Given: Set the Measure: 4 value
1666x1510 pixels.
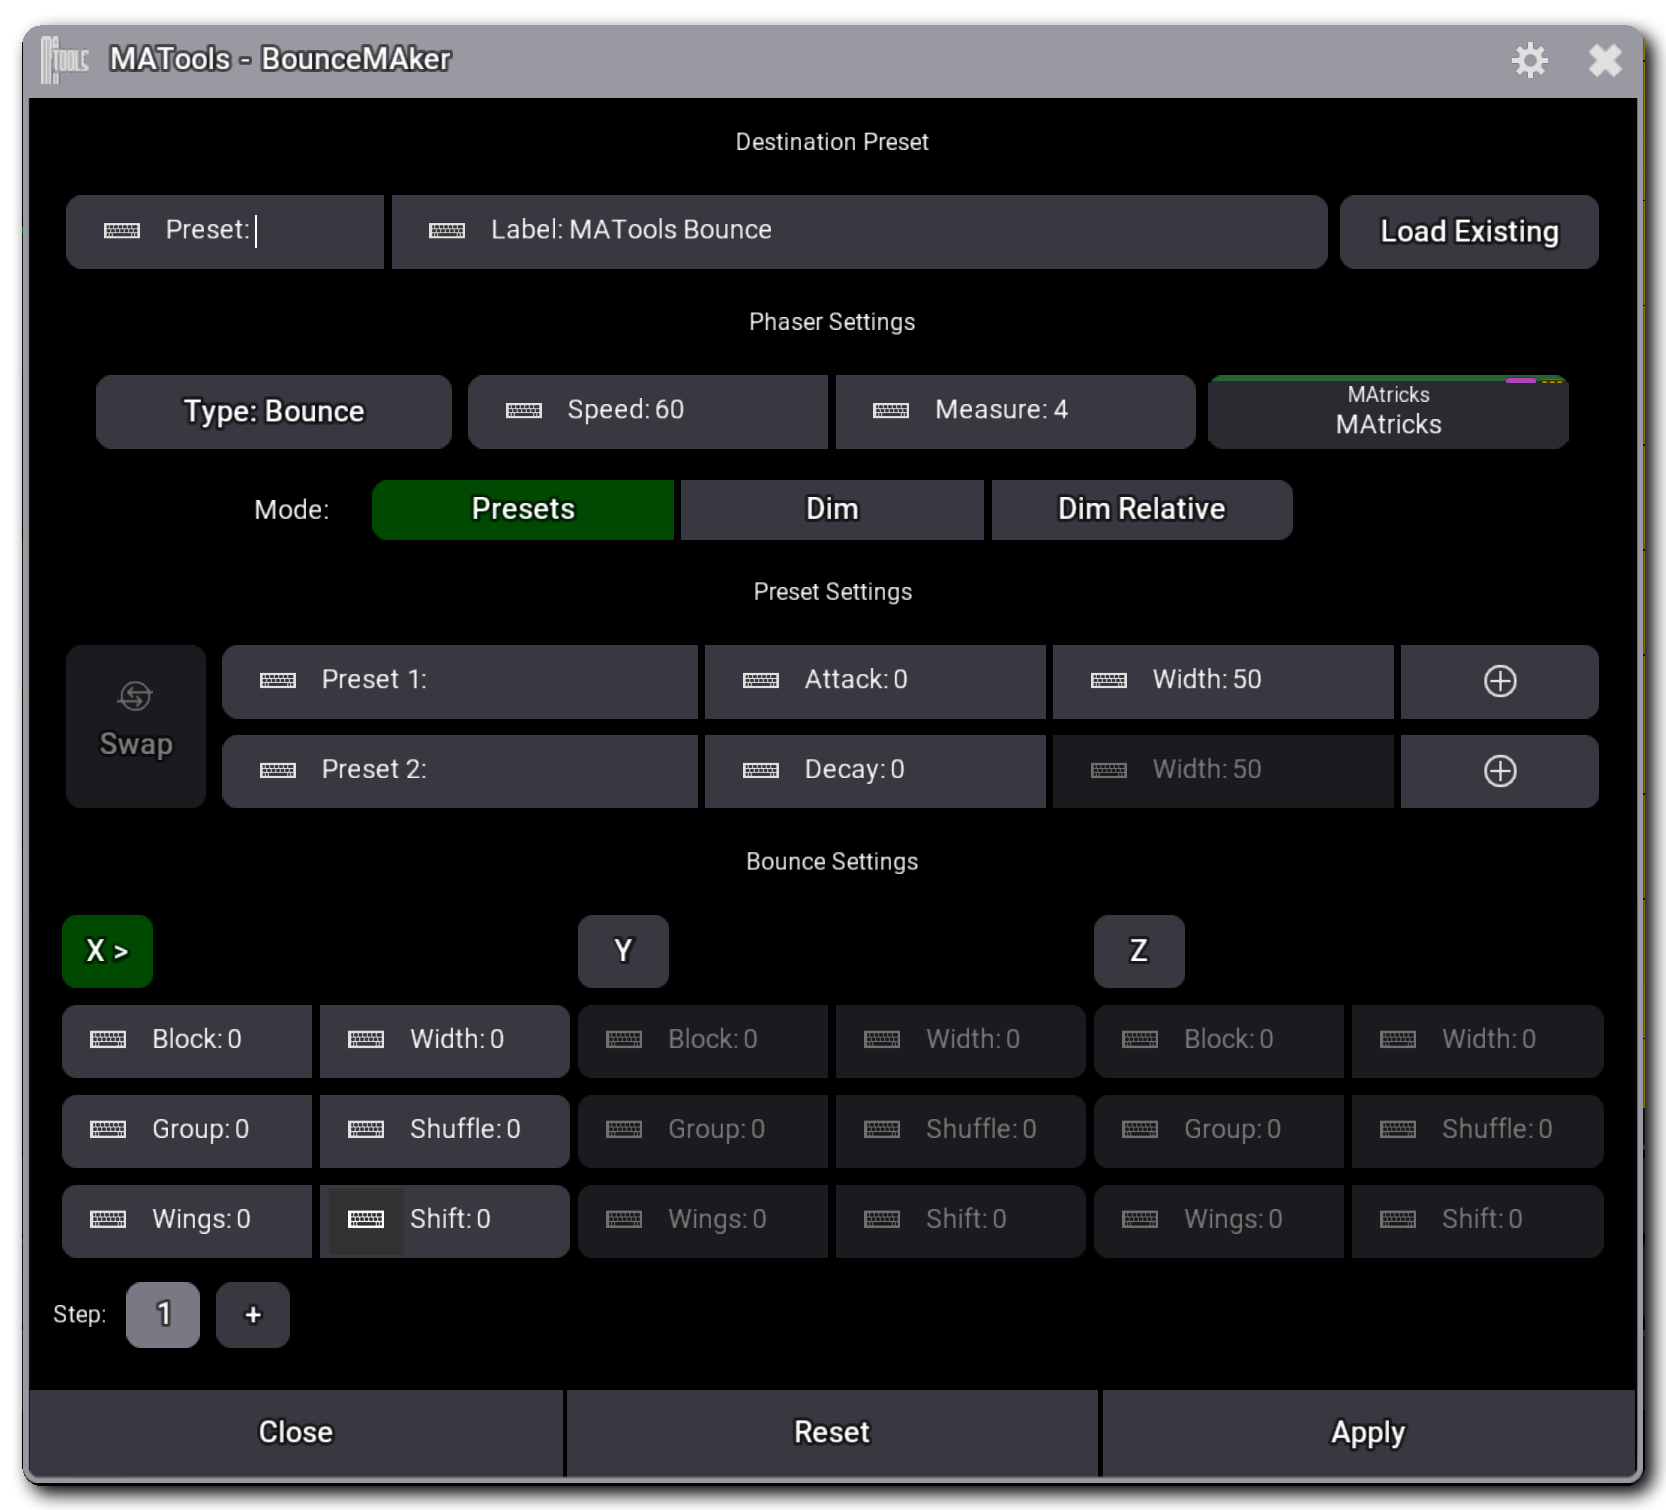Looking at the screenshot, I should pos(1015,412).
